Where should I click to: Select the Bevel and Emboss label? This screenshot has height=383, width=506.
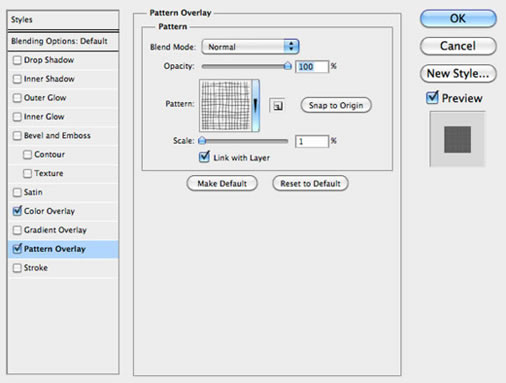(57, 136)
